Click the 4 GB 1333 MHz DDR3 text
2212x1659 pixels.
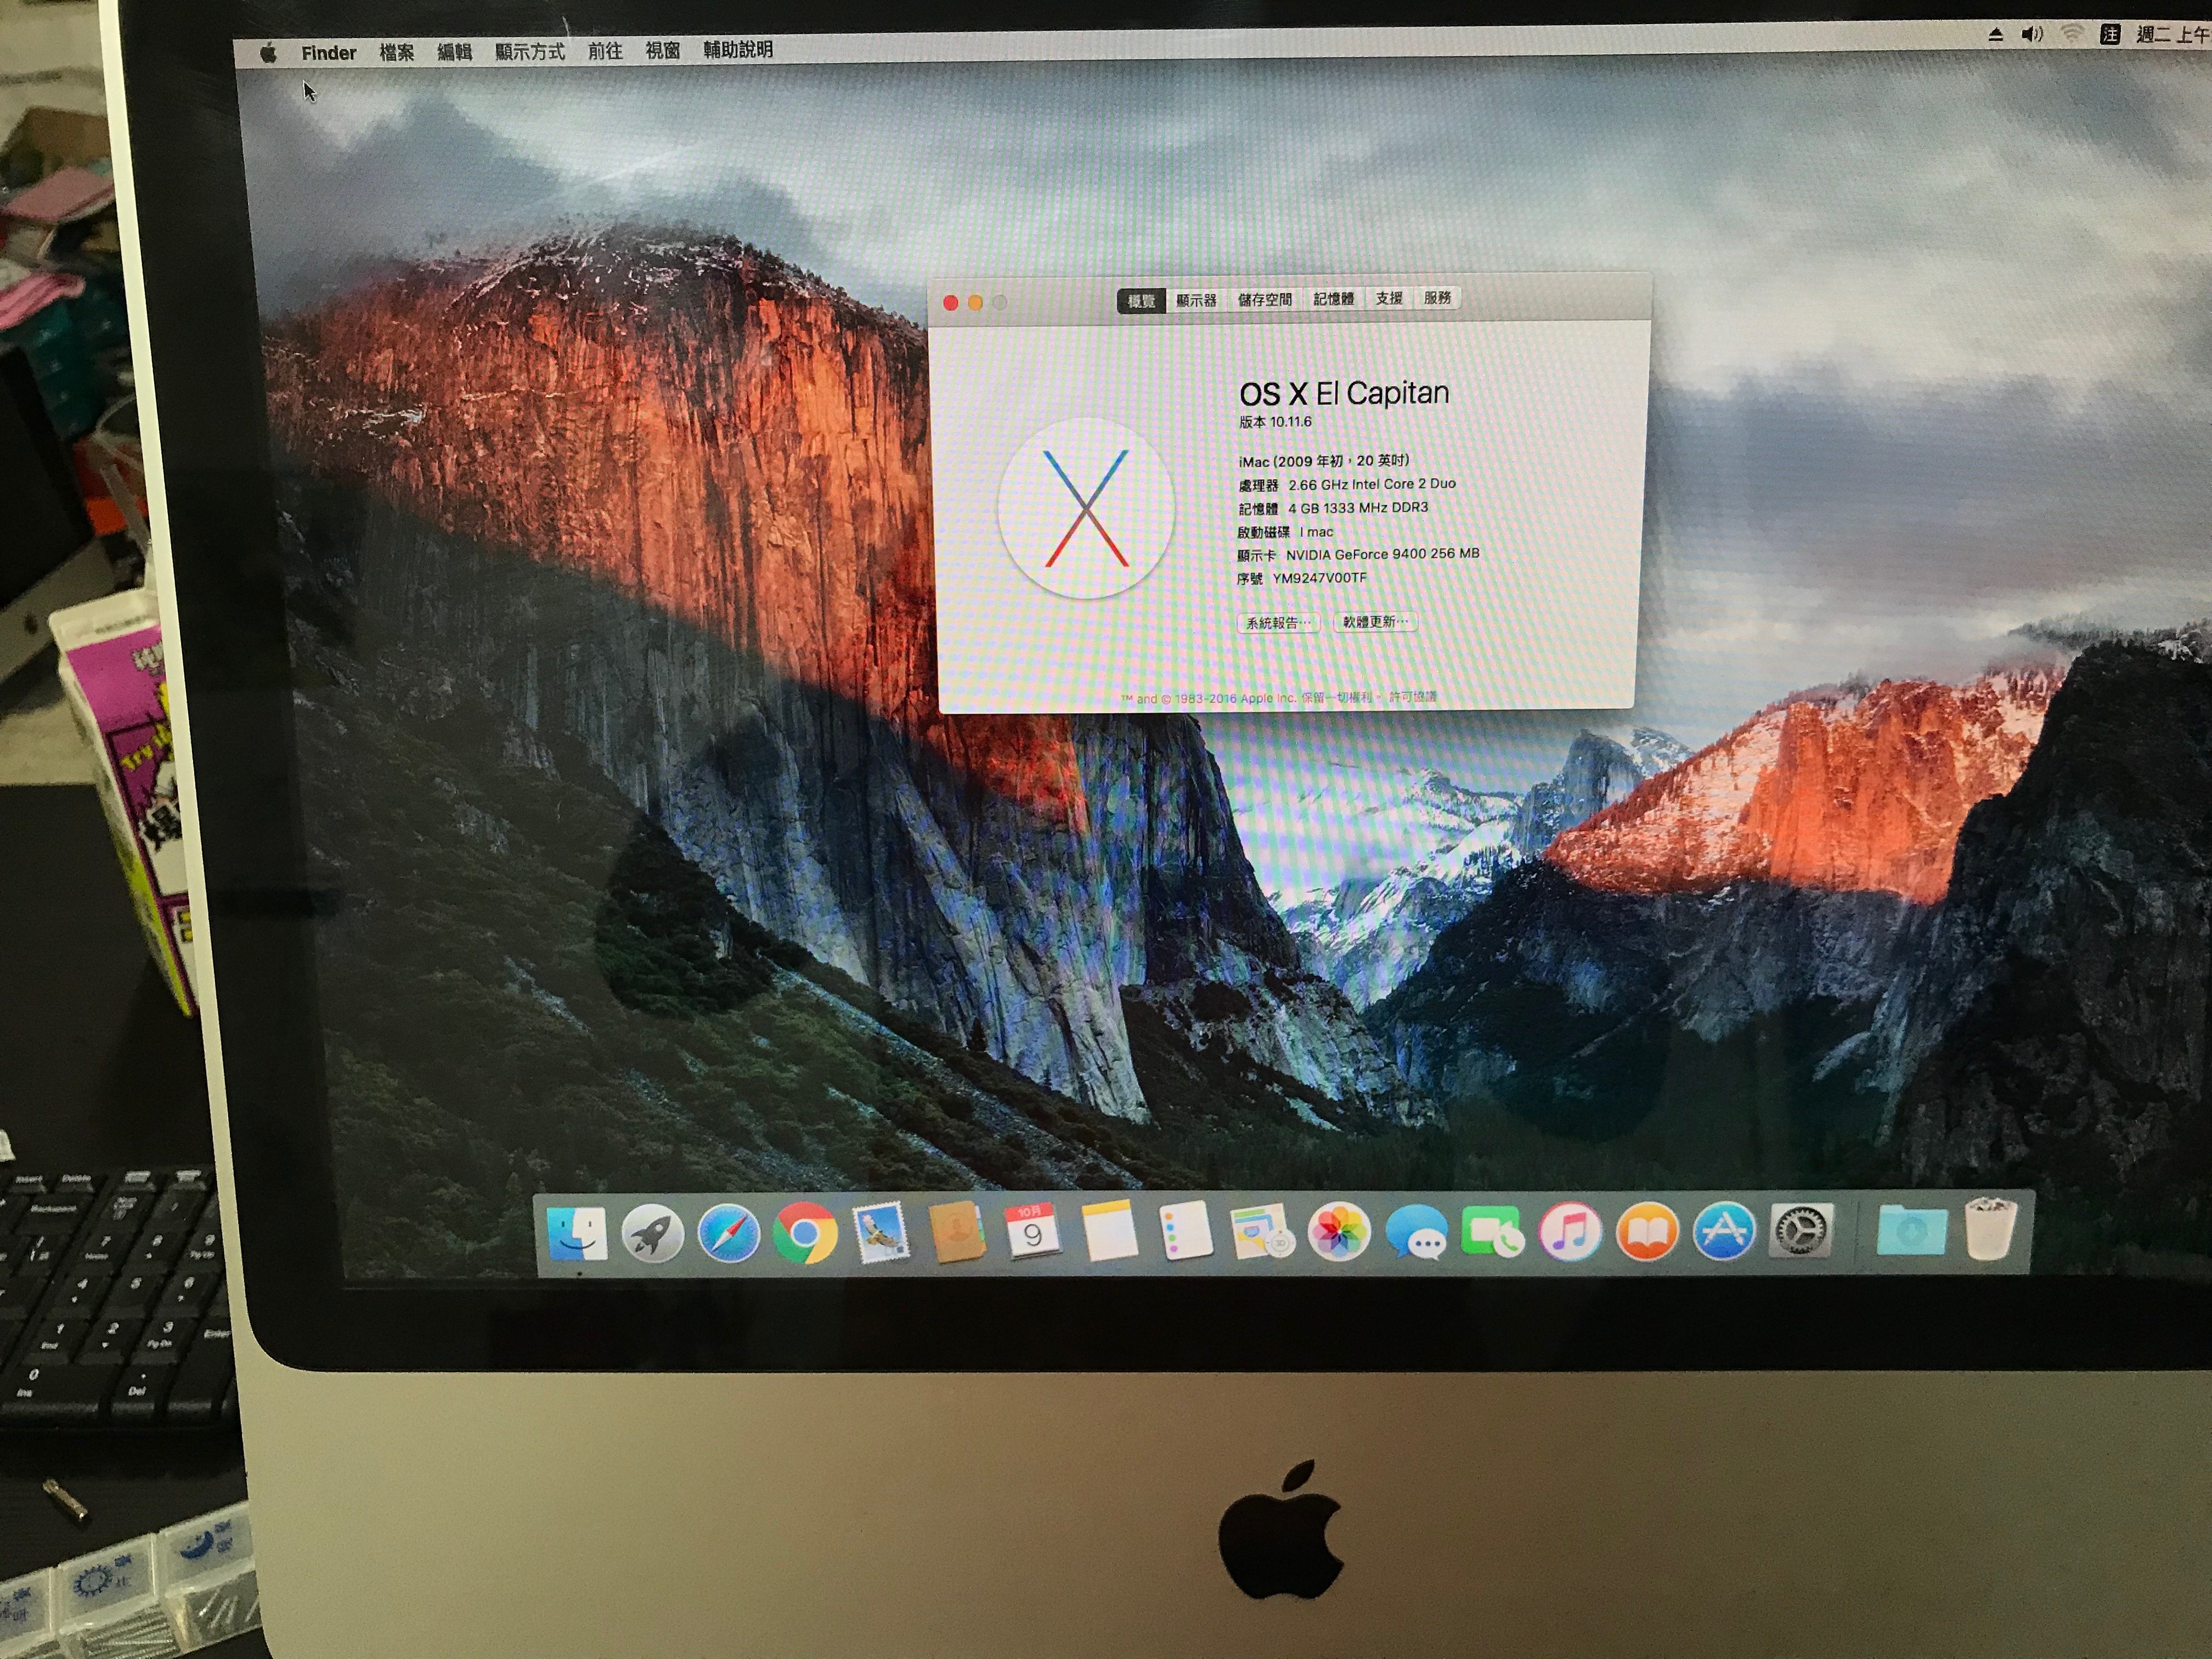pyautogui.click(x=1358, y=508)
